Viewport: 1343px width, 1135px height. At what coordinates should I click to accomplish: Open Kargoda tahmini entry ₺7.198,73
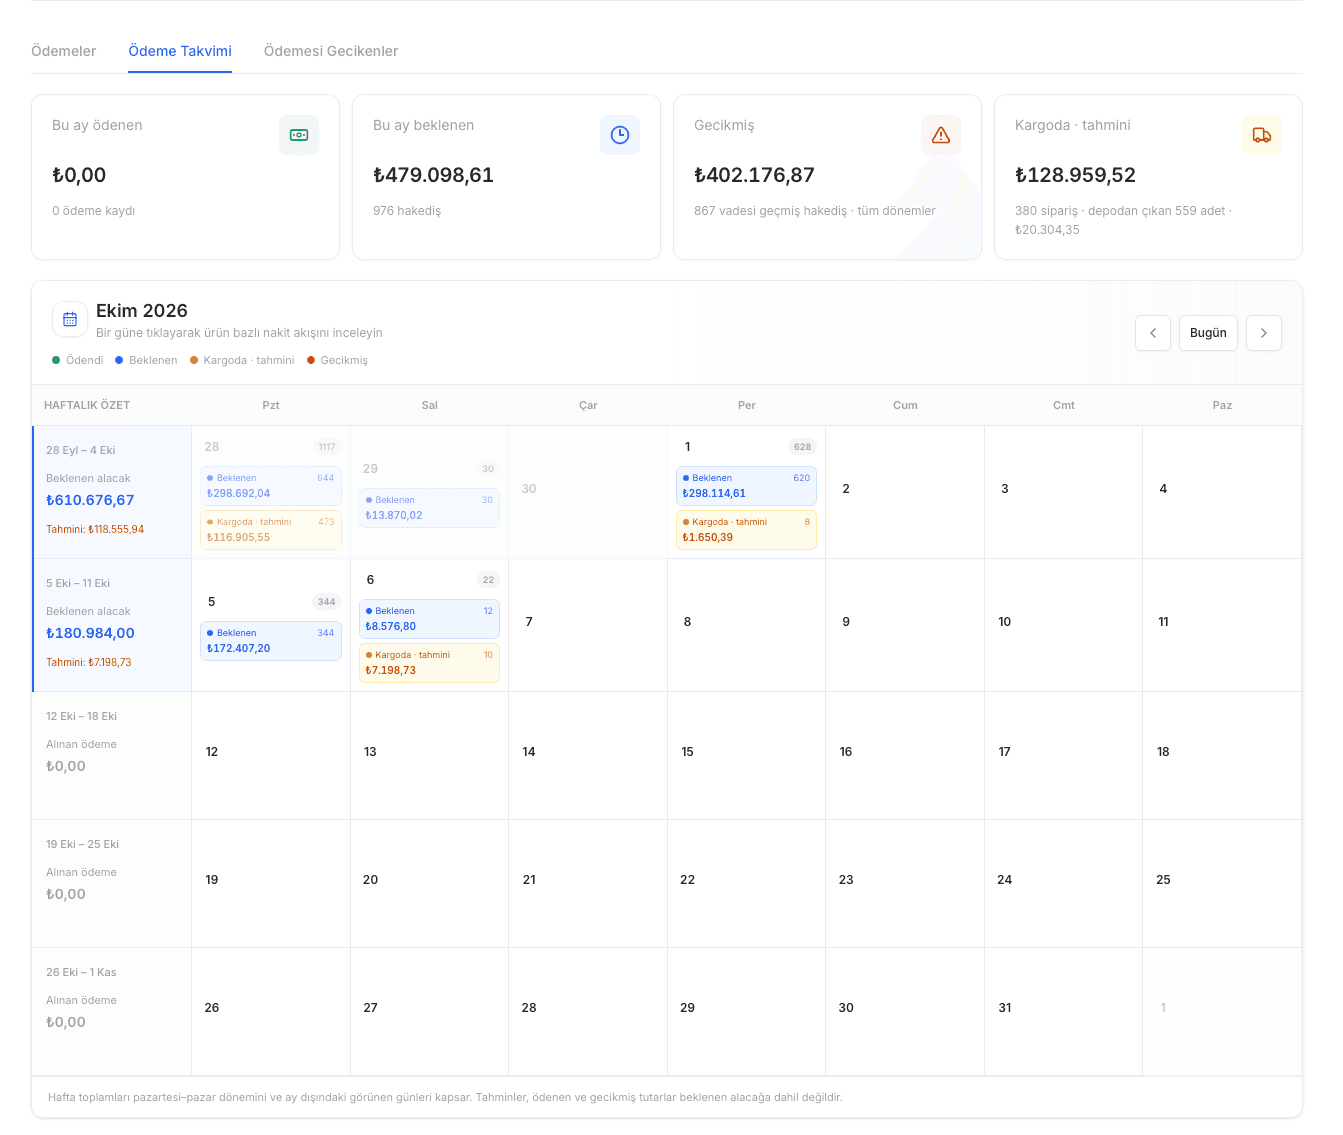coord(429,663)
